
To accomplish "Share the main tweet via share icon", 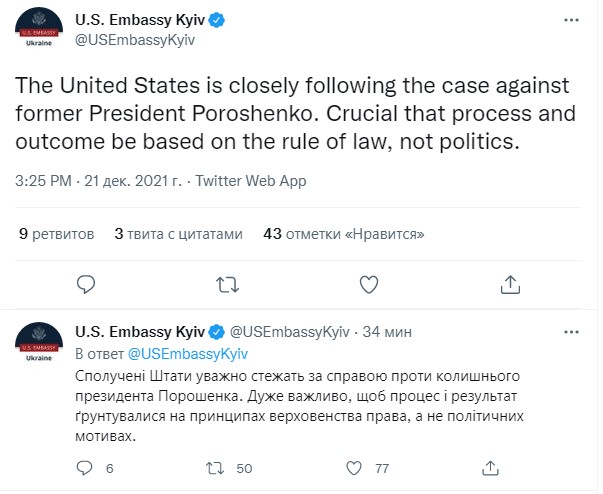I will click(511, 284).
